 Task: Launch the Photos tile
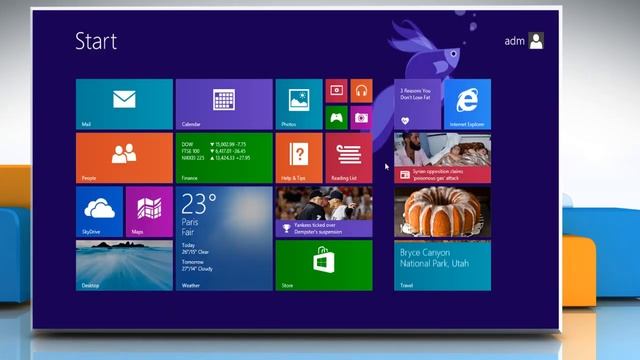pos(299,104)
